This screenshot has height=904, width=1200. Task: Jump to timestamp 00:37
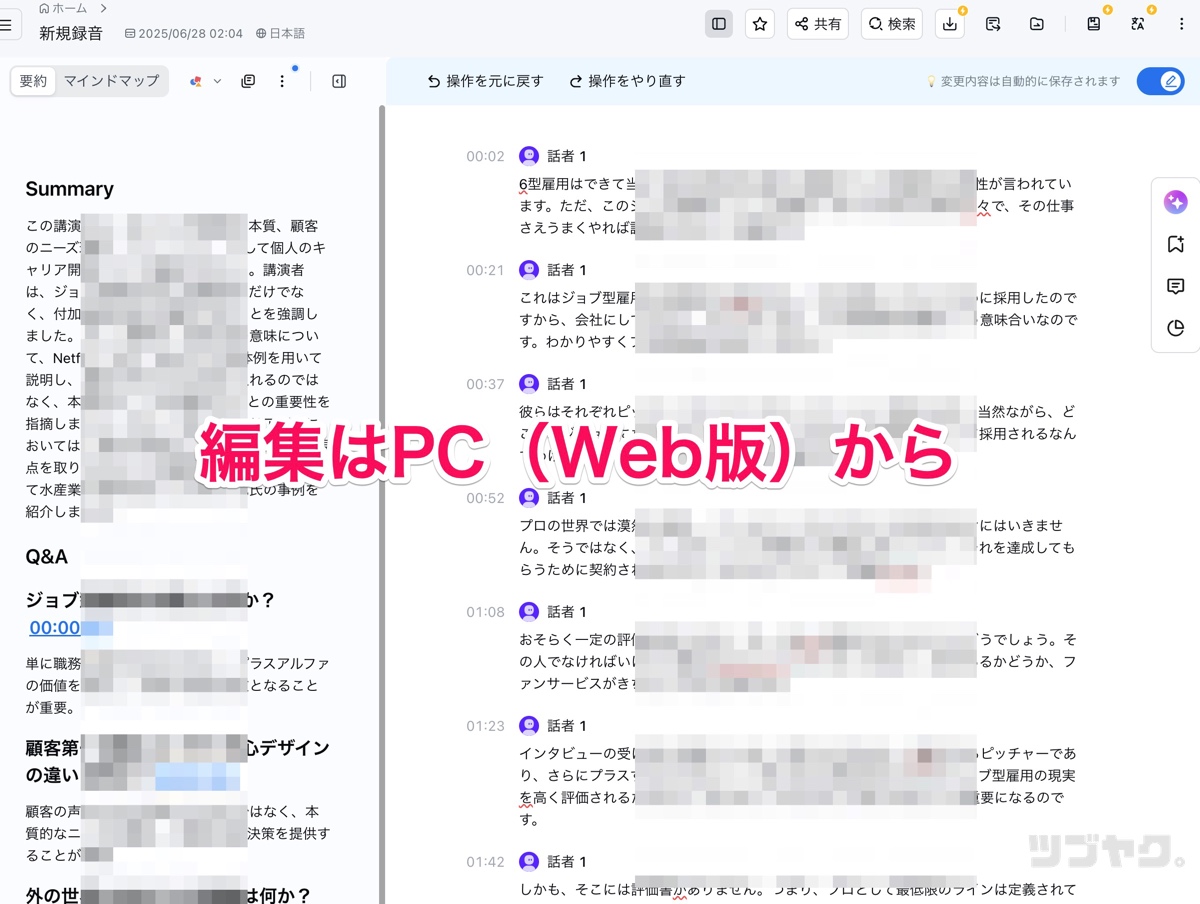pyautogui.click(x=485, y=384)
